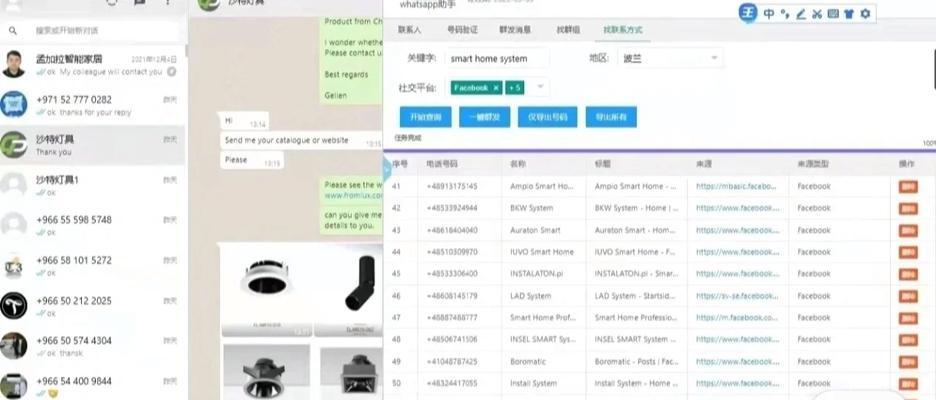Viewport: 936px width, 400px height.
Task: Open chat +966 54 400 9844
Action: tap(93, 386)
